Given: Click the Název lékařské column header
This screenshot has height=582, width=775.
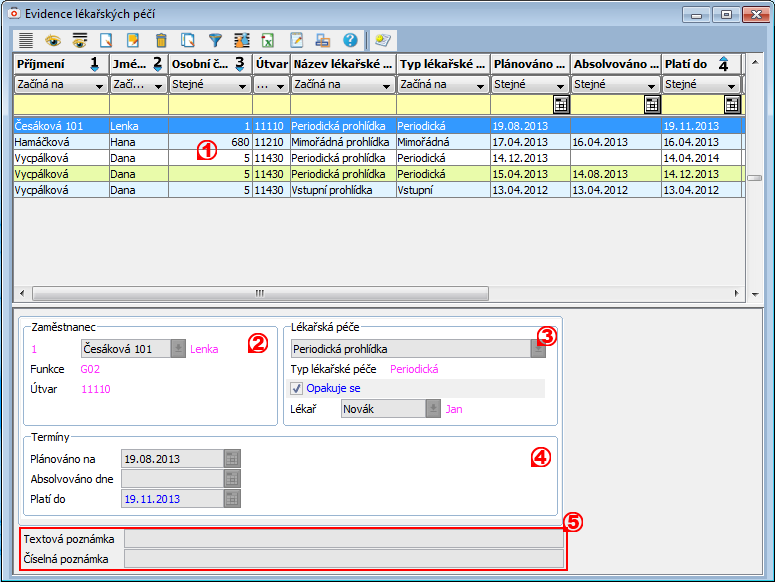Looking at the screenshot, I should (x=342, y=64).
